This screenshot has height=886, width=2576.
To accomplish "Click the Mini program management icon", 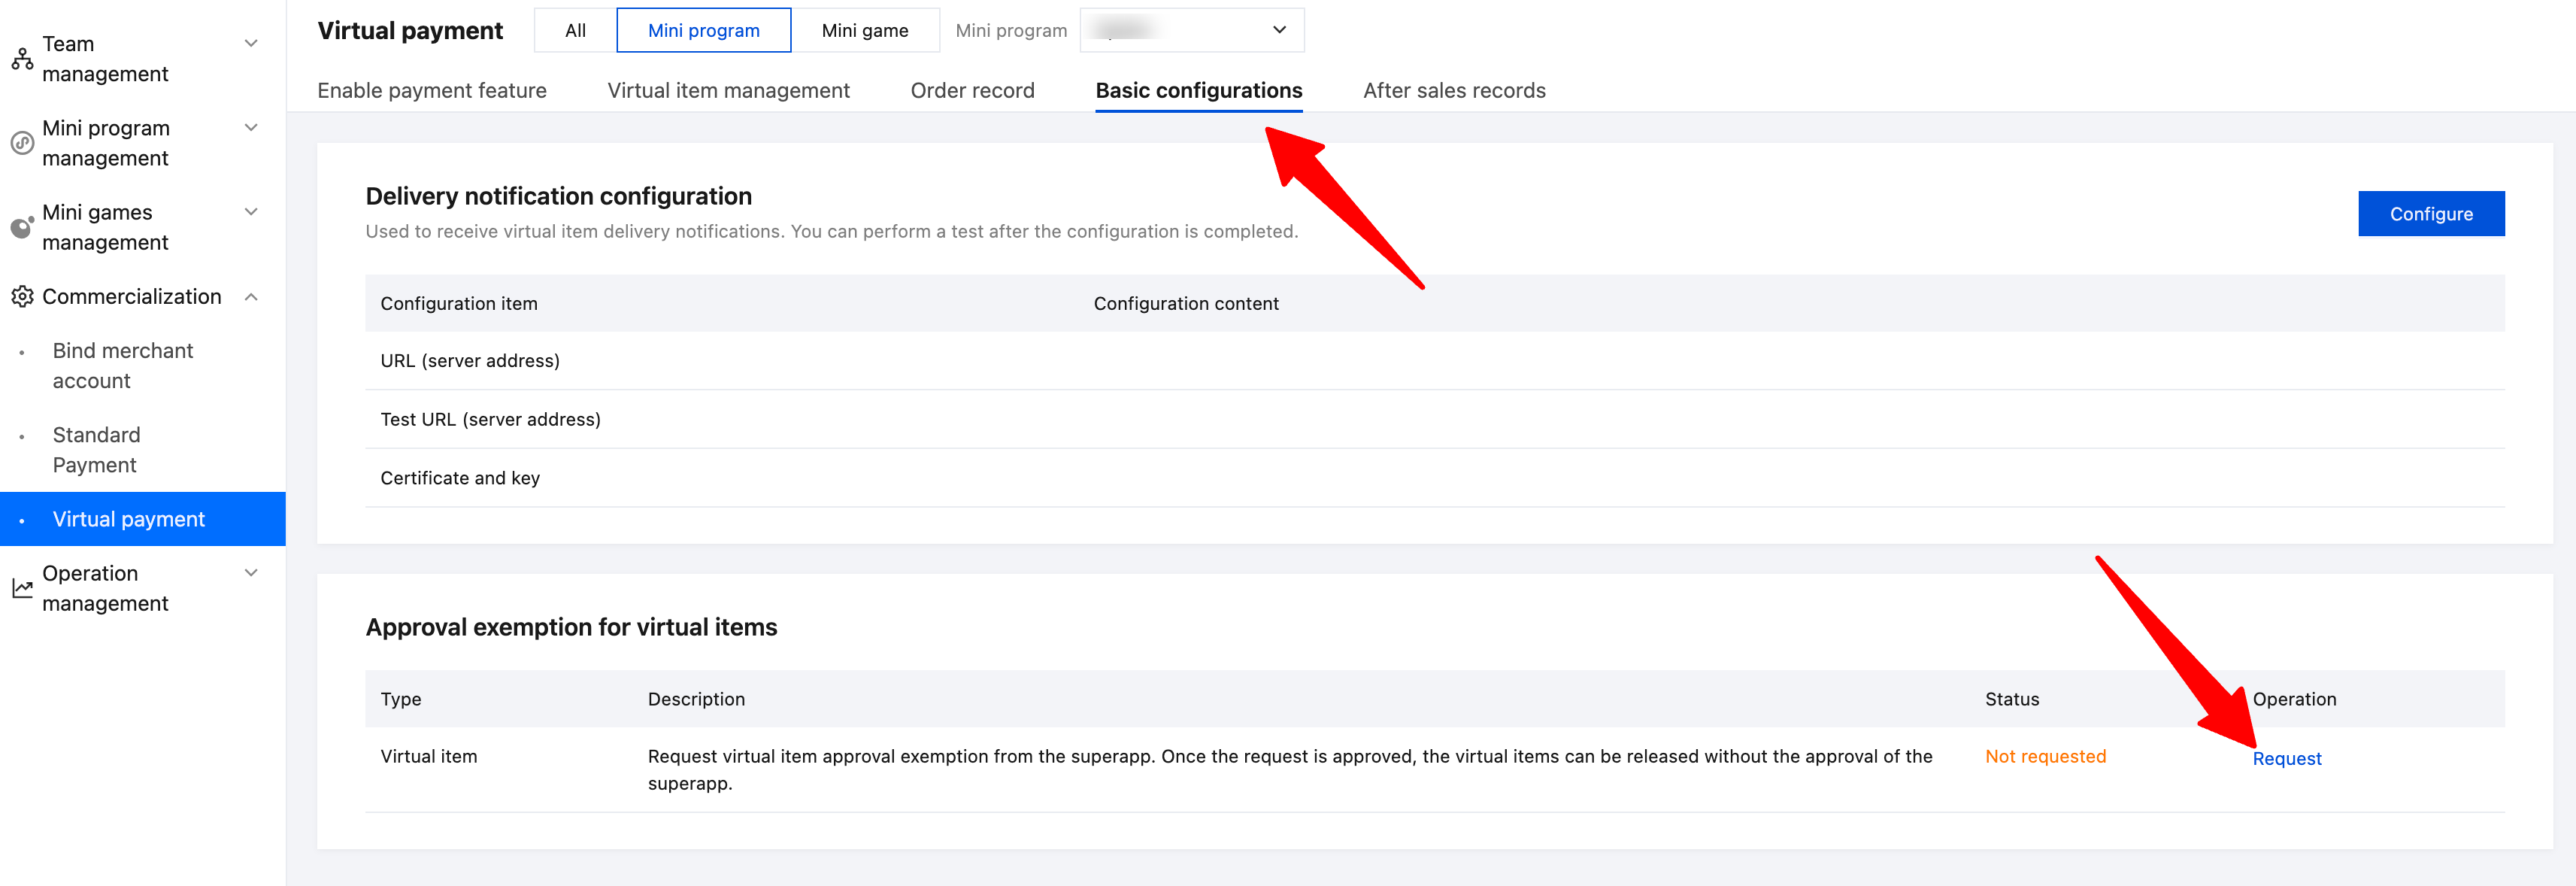I will 22,143.
